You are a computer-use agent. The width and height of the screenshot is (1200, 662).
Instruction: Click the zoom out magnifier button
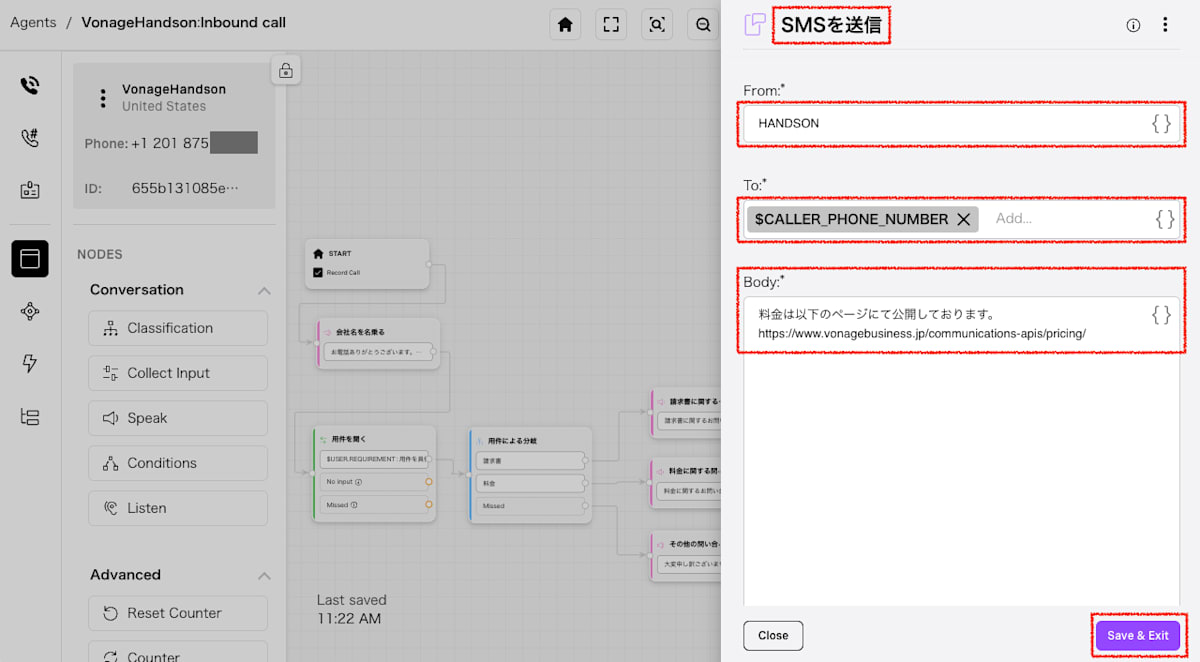coord(703,25)
